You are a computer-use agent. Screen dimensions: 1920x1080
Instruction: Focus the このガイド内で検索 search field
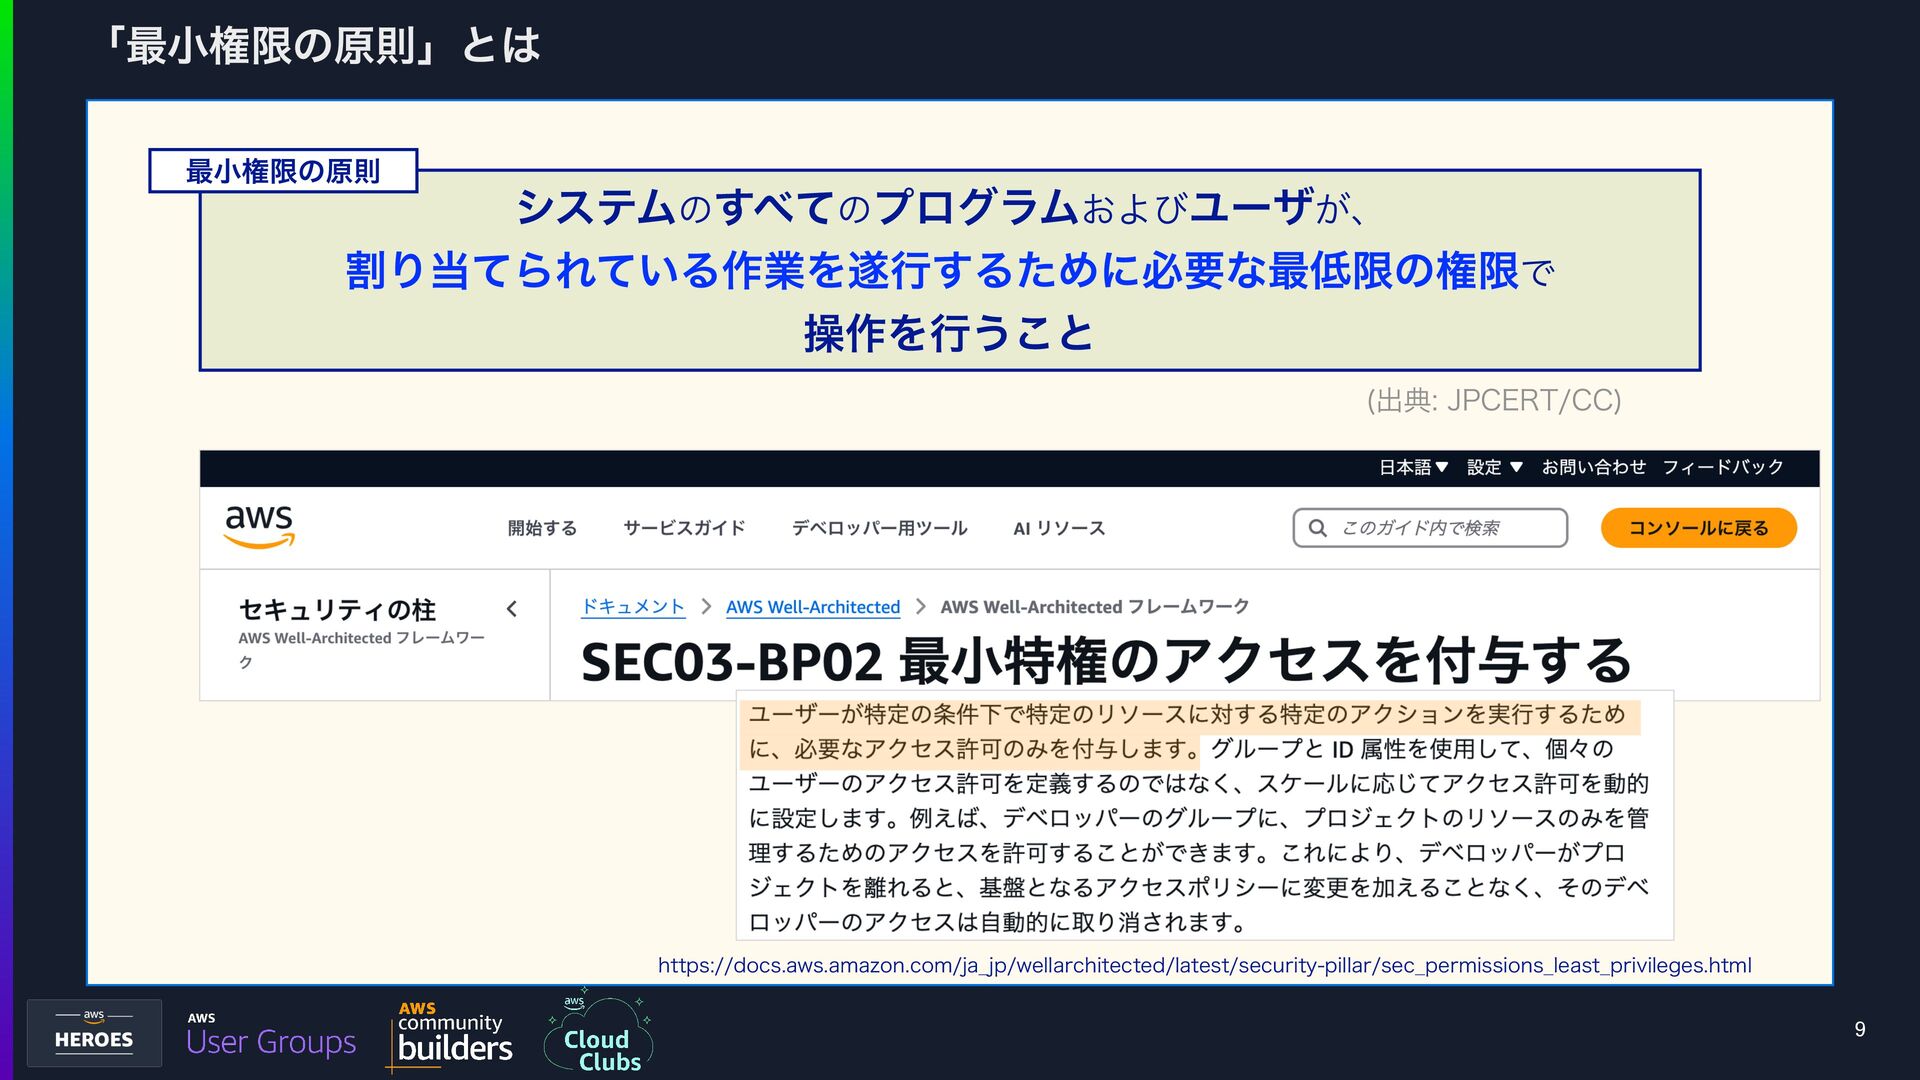(x=1430, y=528)
